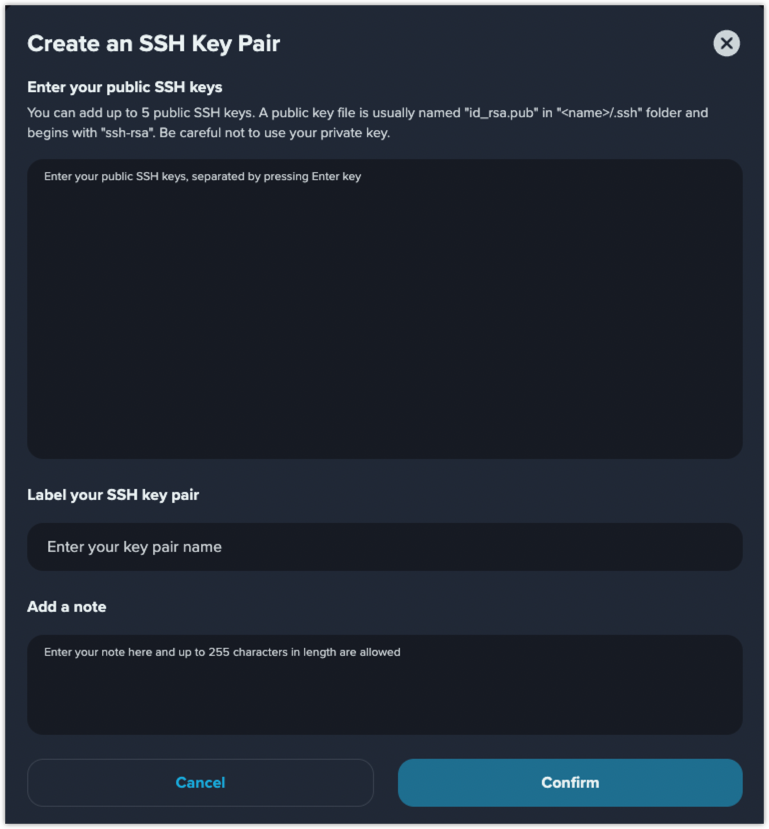Image resolution: width=769 pixels, height=829 pixels.
Task: Click 'You can add up to 5' text
Action: [88, 113]
